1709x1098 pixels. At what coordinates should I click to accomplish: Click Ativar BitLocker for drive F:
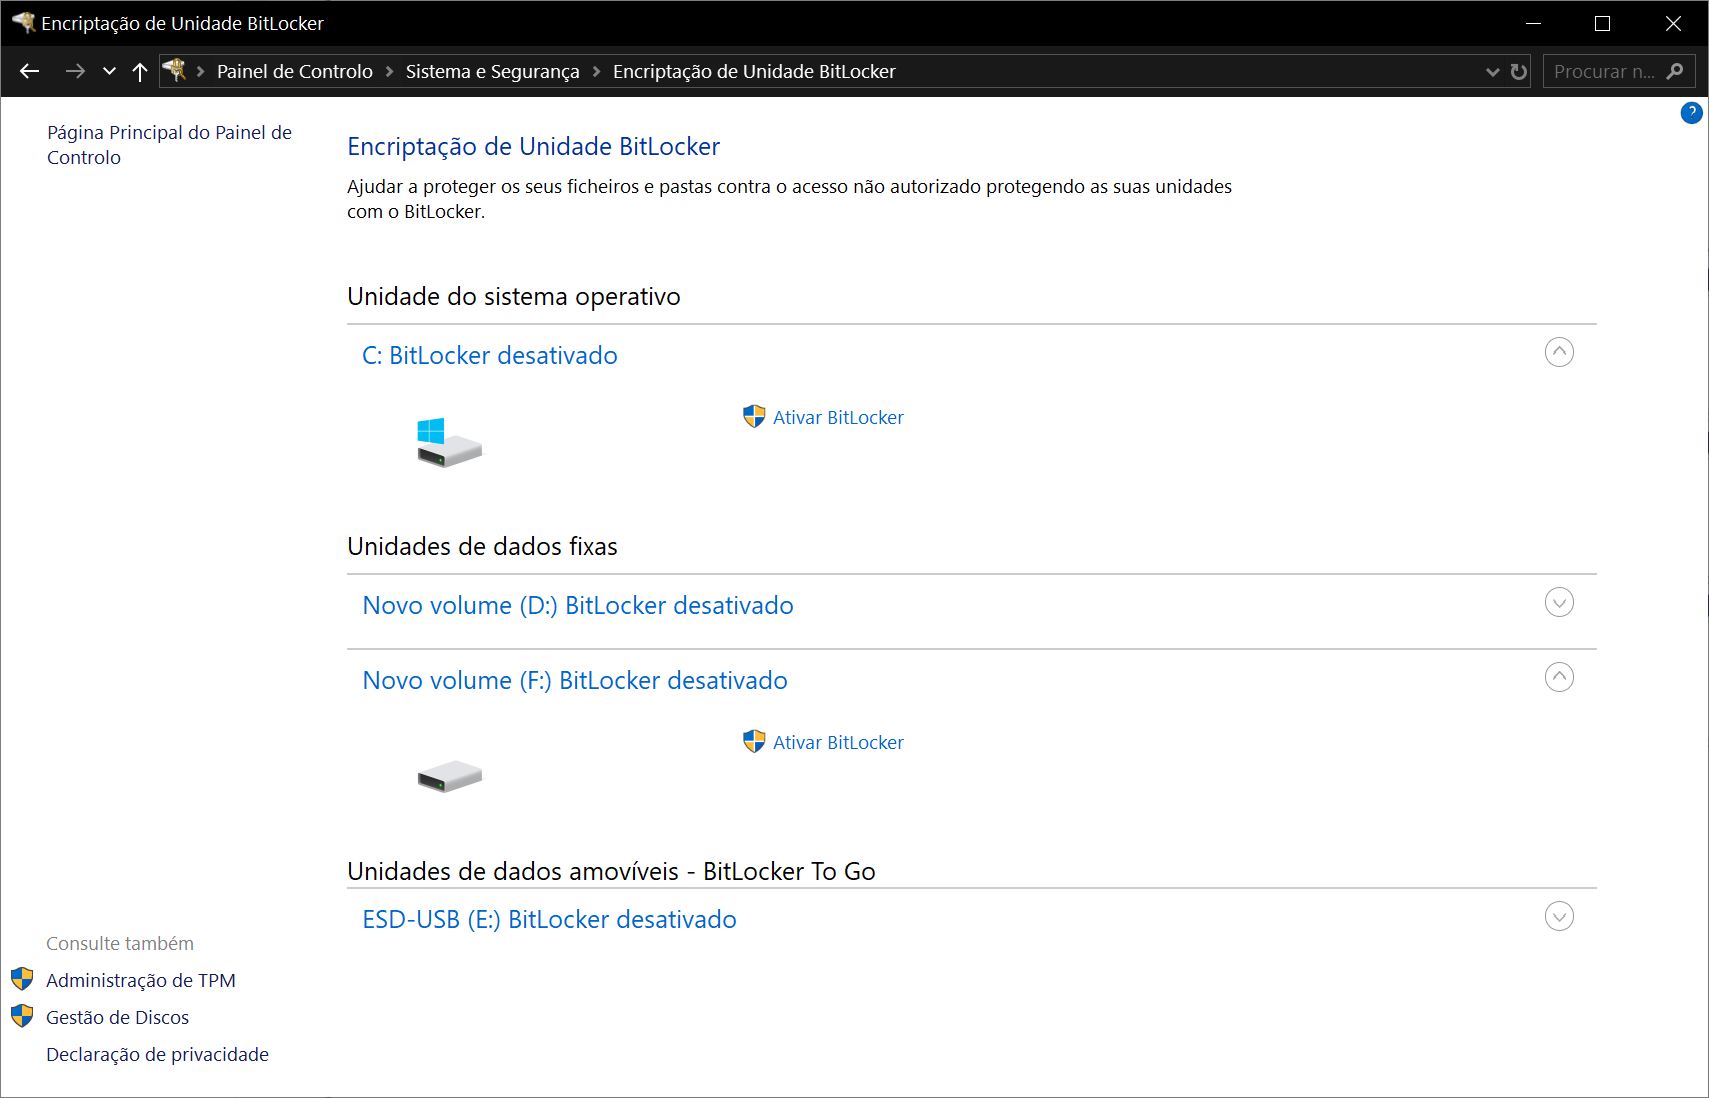point(838,742)
